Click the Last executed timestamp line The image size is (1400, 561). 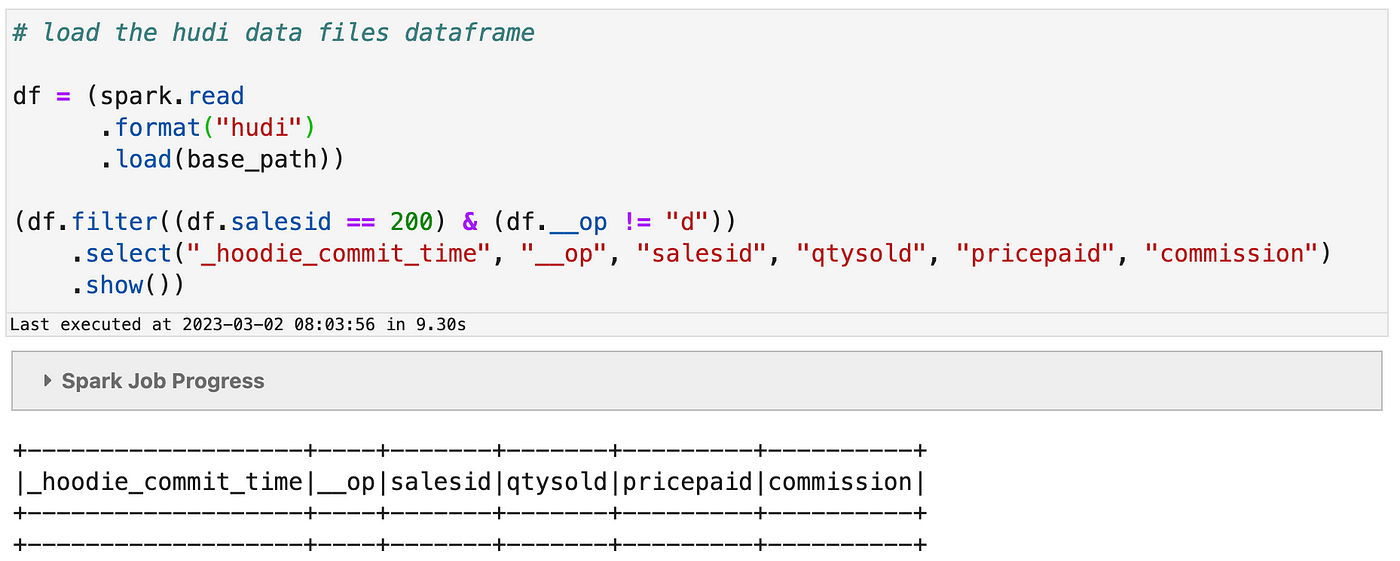pos(238,324)
